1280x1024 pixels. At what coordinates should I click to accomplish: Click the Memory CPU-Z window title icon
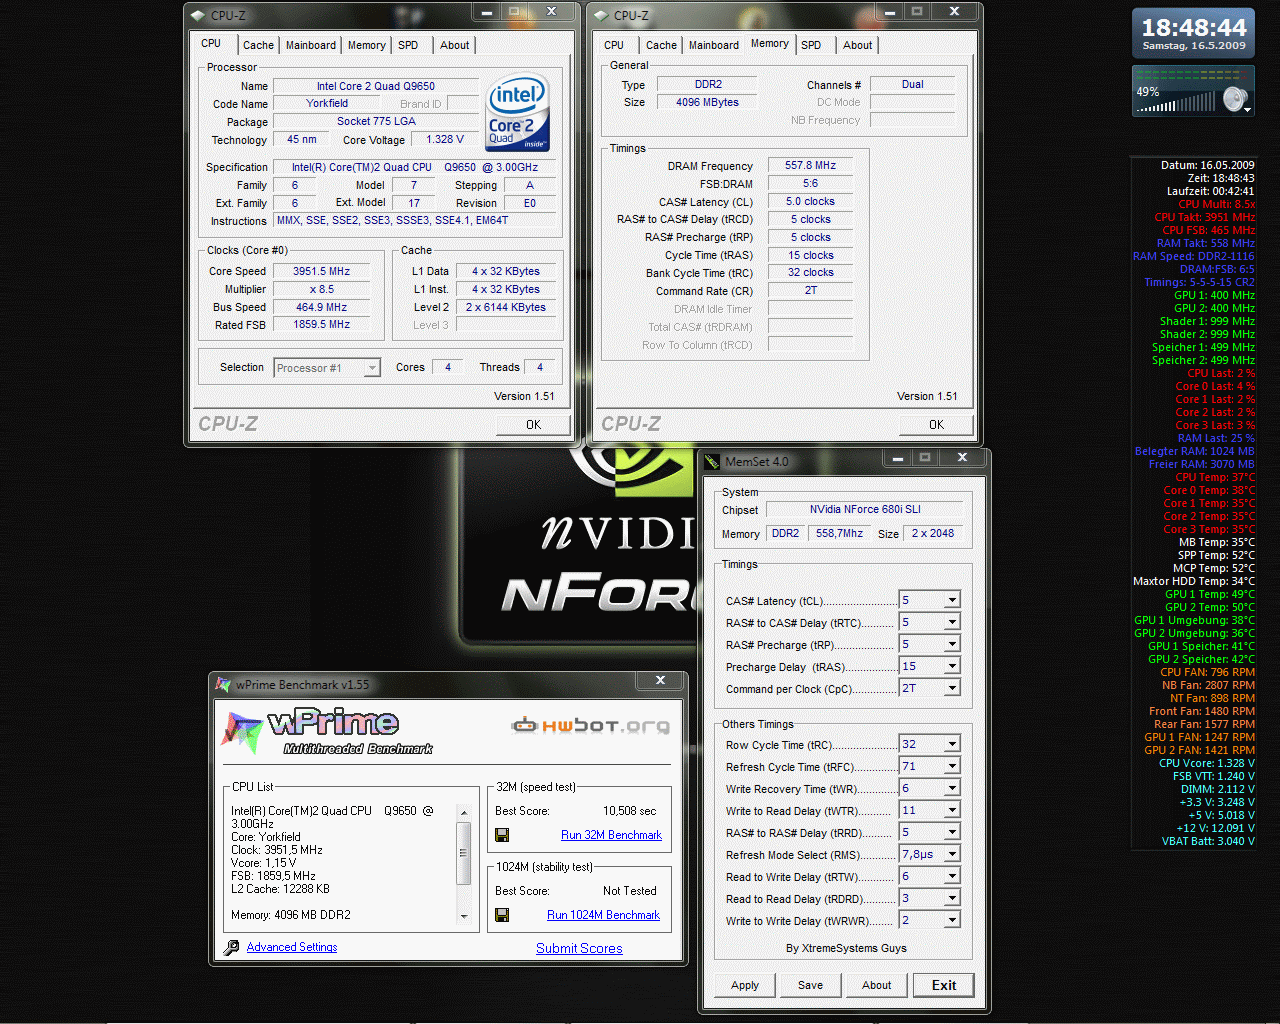pyautogui.click(x=601, y=15)
